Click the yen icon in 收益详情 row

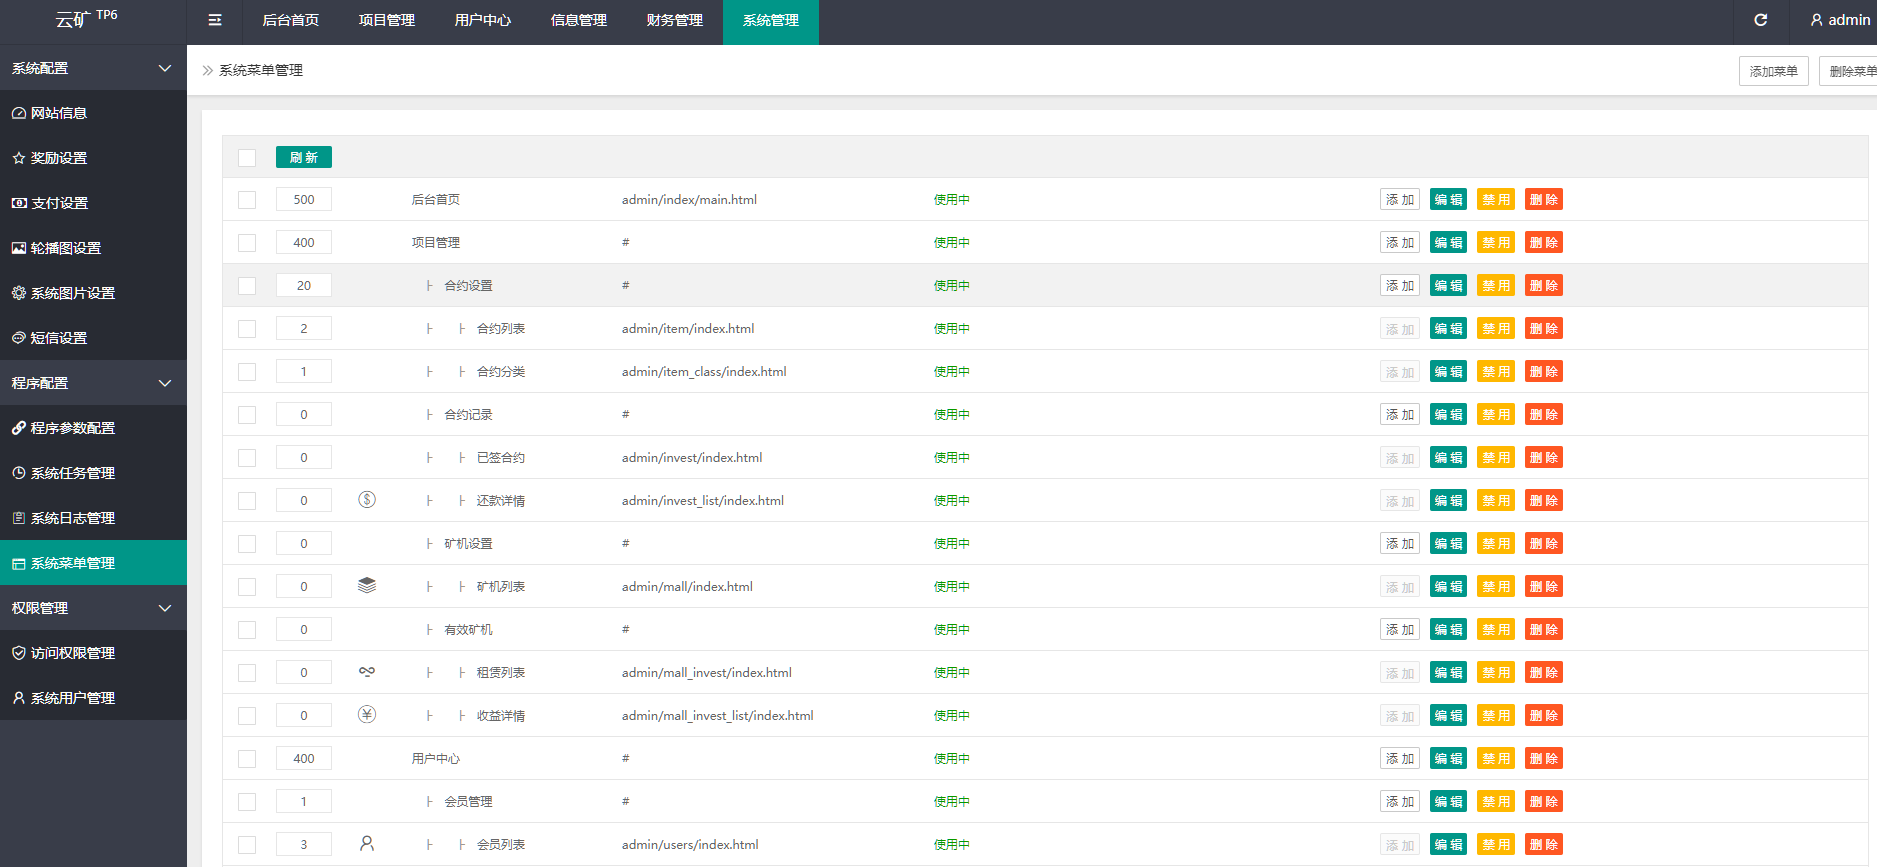367,715
